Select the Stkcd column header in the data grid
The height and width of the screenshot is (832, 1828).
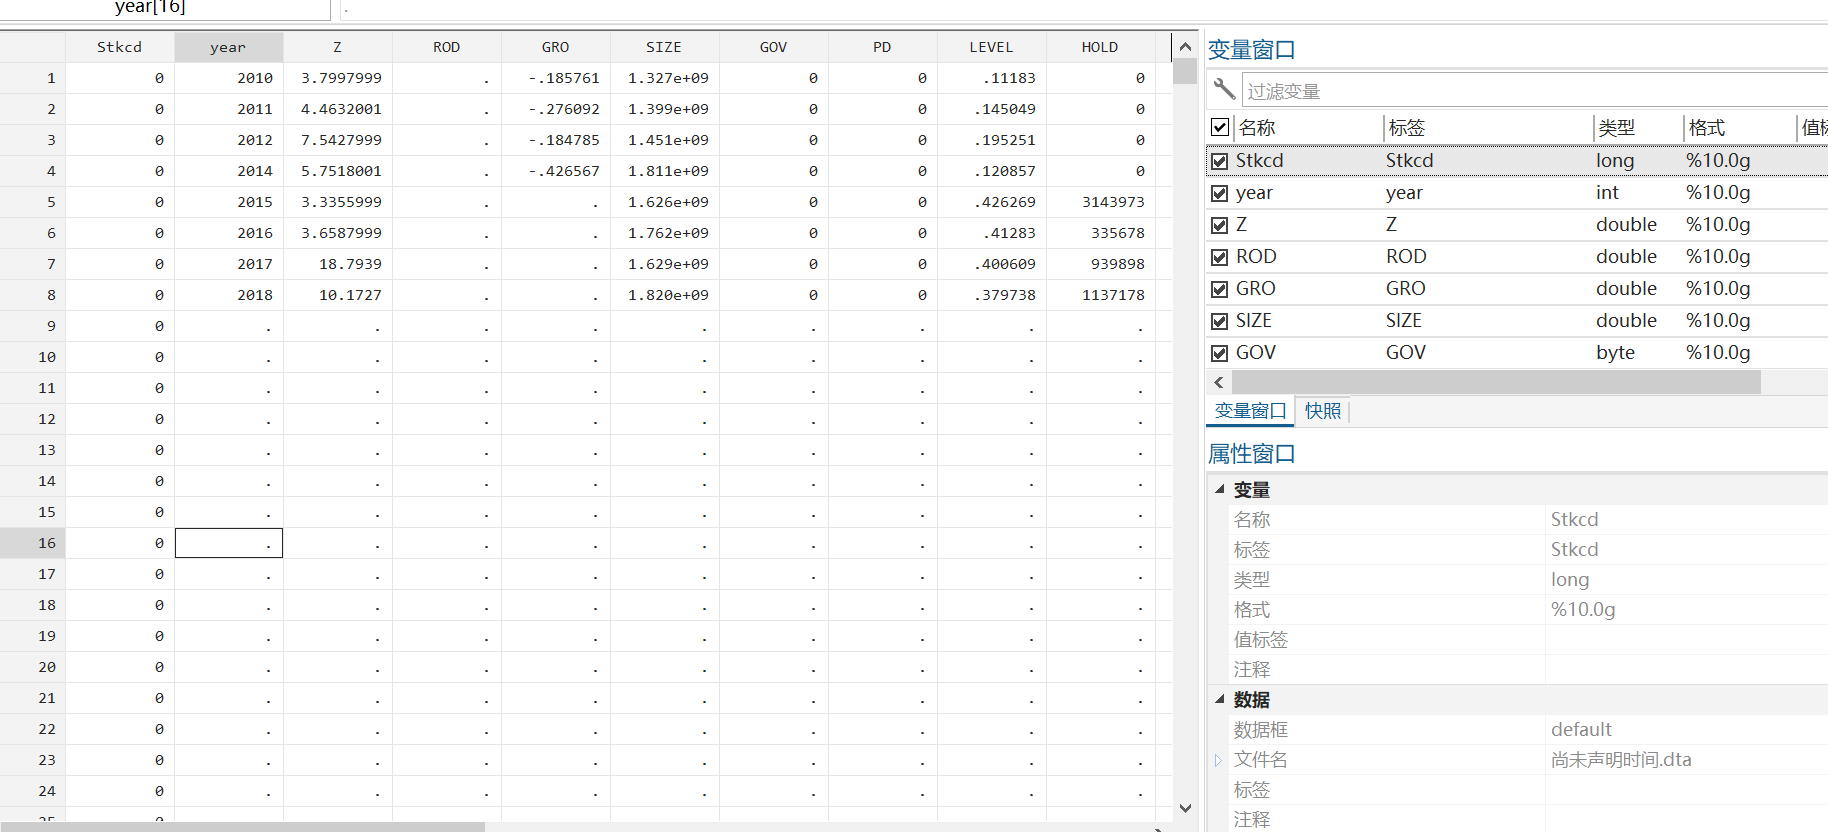pyautogui.click(x=120, y=47)
